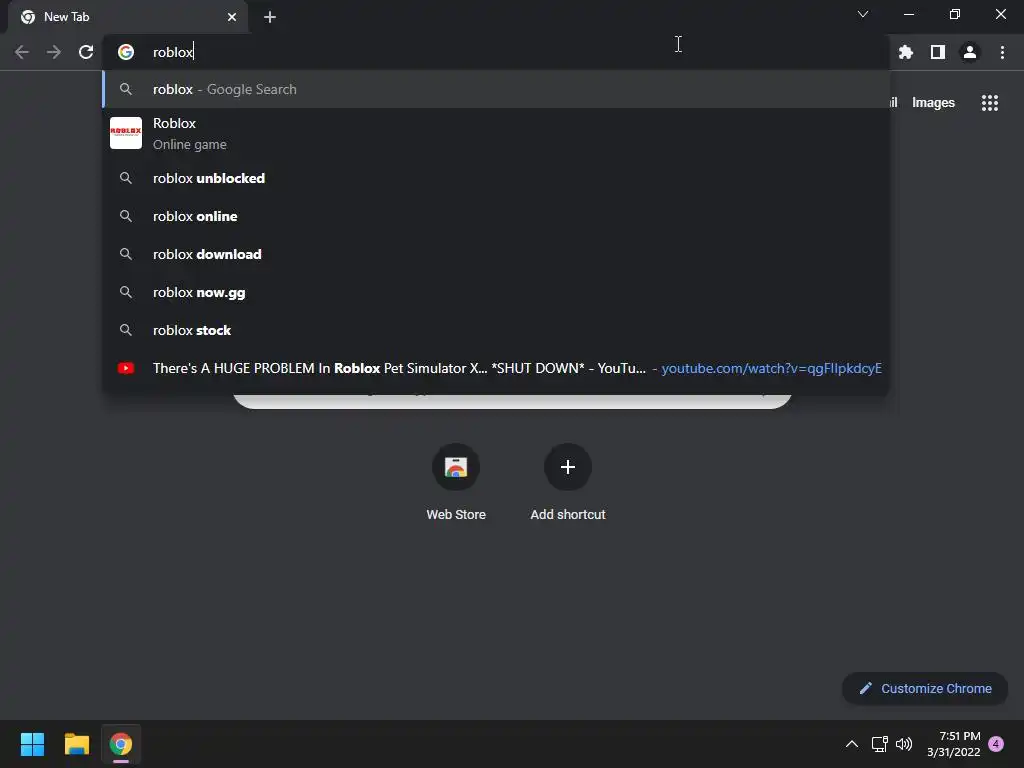
Task: Choose 'roblox download' suggestion
Action: 496,254
